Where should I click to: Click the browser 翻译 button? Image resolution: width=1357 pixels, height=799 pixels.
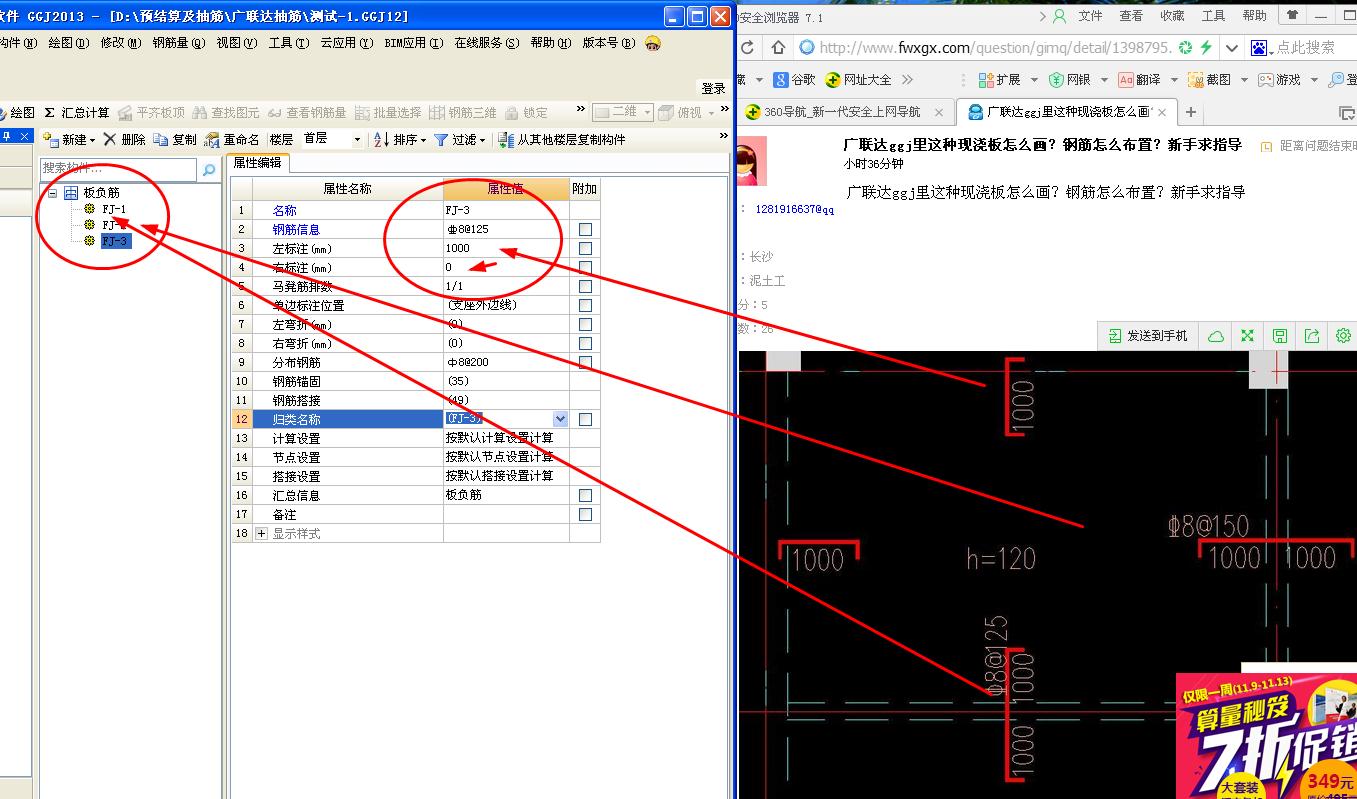[1139, 80]
